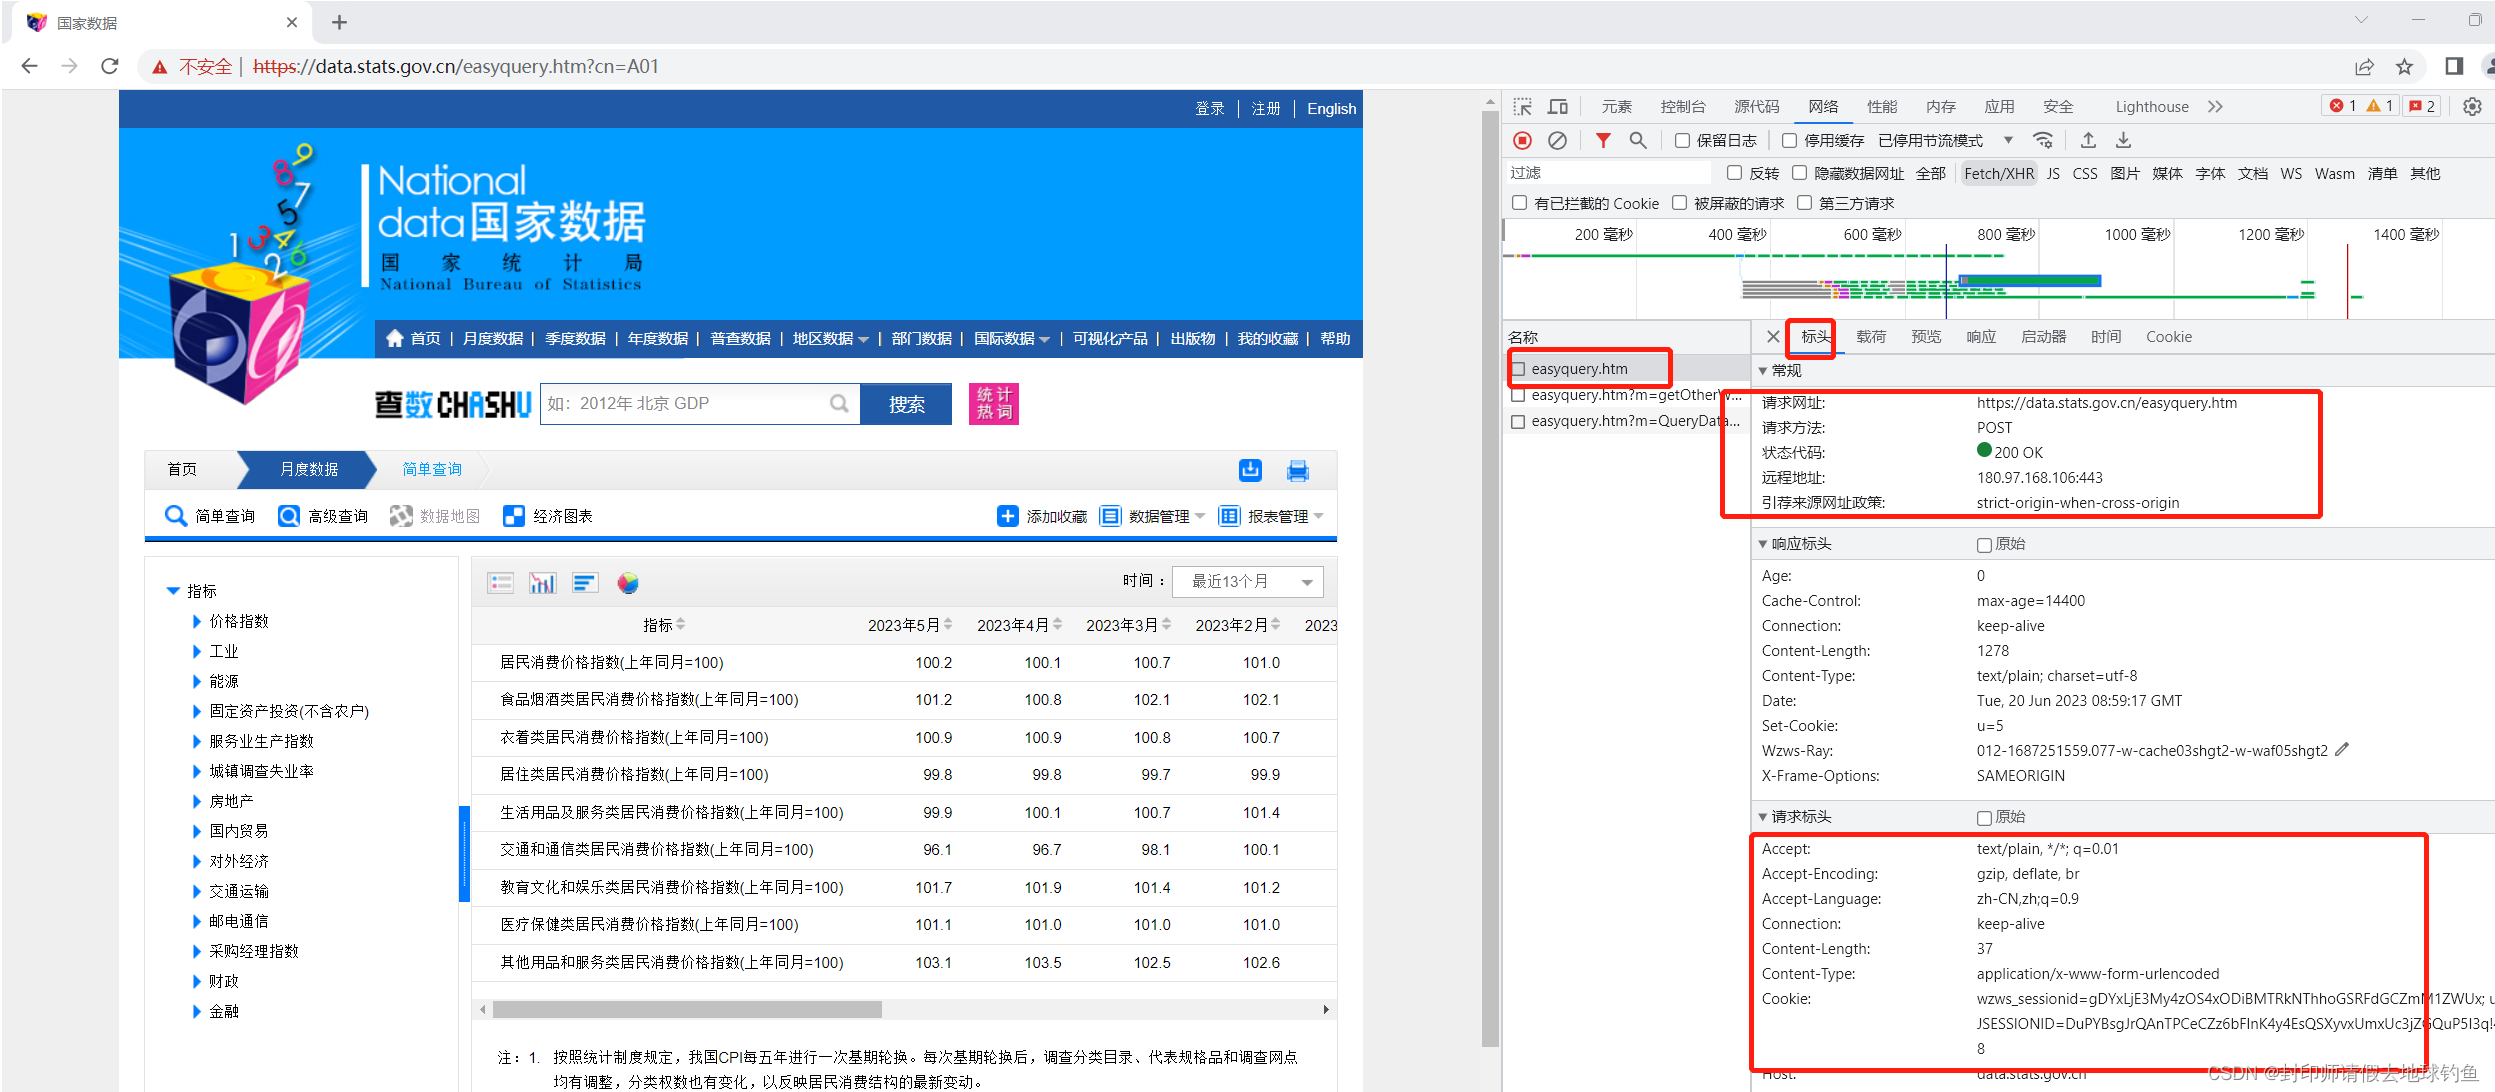Viewport: 2495px width, 1092px height.
Task: Click the download data icon
Action: pos(1250,470)
